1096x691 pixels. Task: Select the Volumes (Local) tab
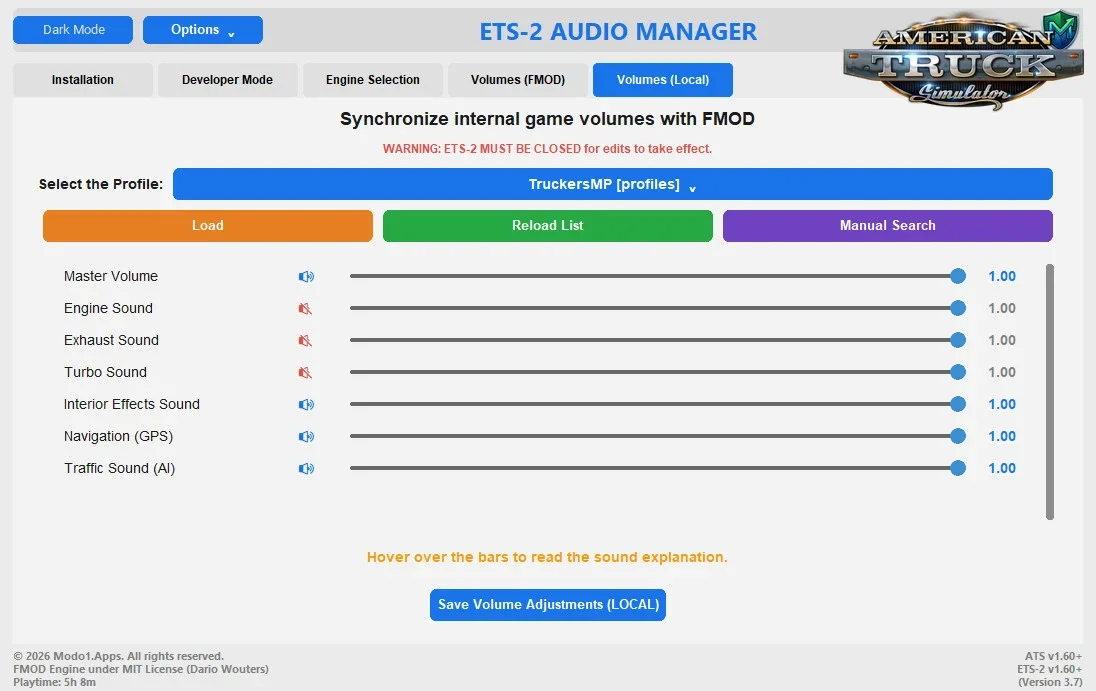[x=663, y=80]
